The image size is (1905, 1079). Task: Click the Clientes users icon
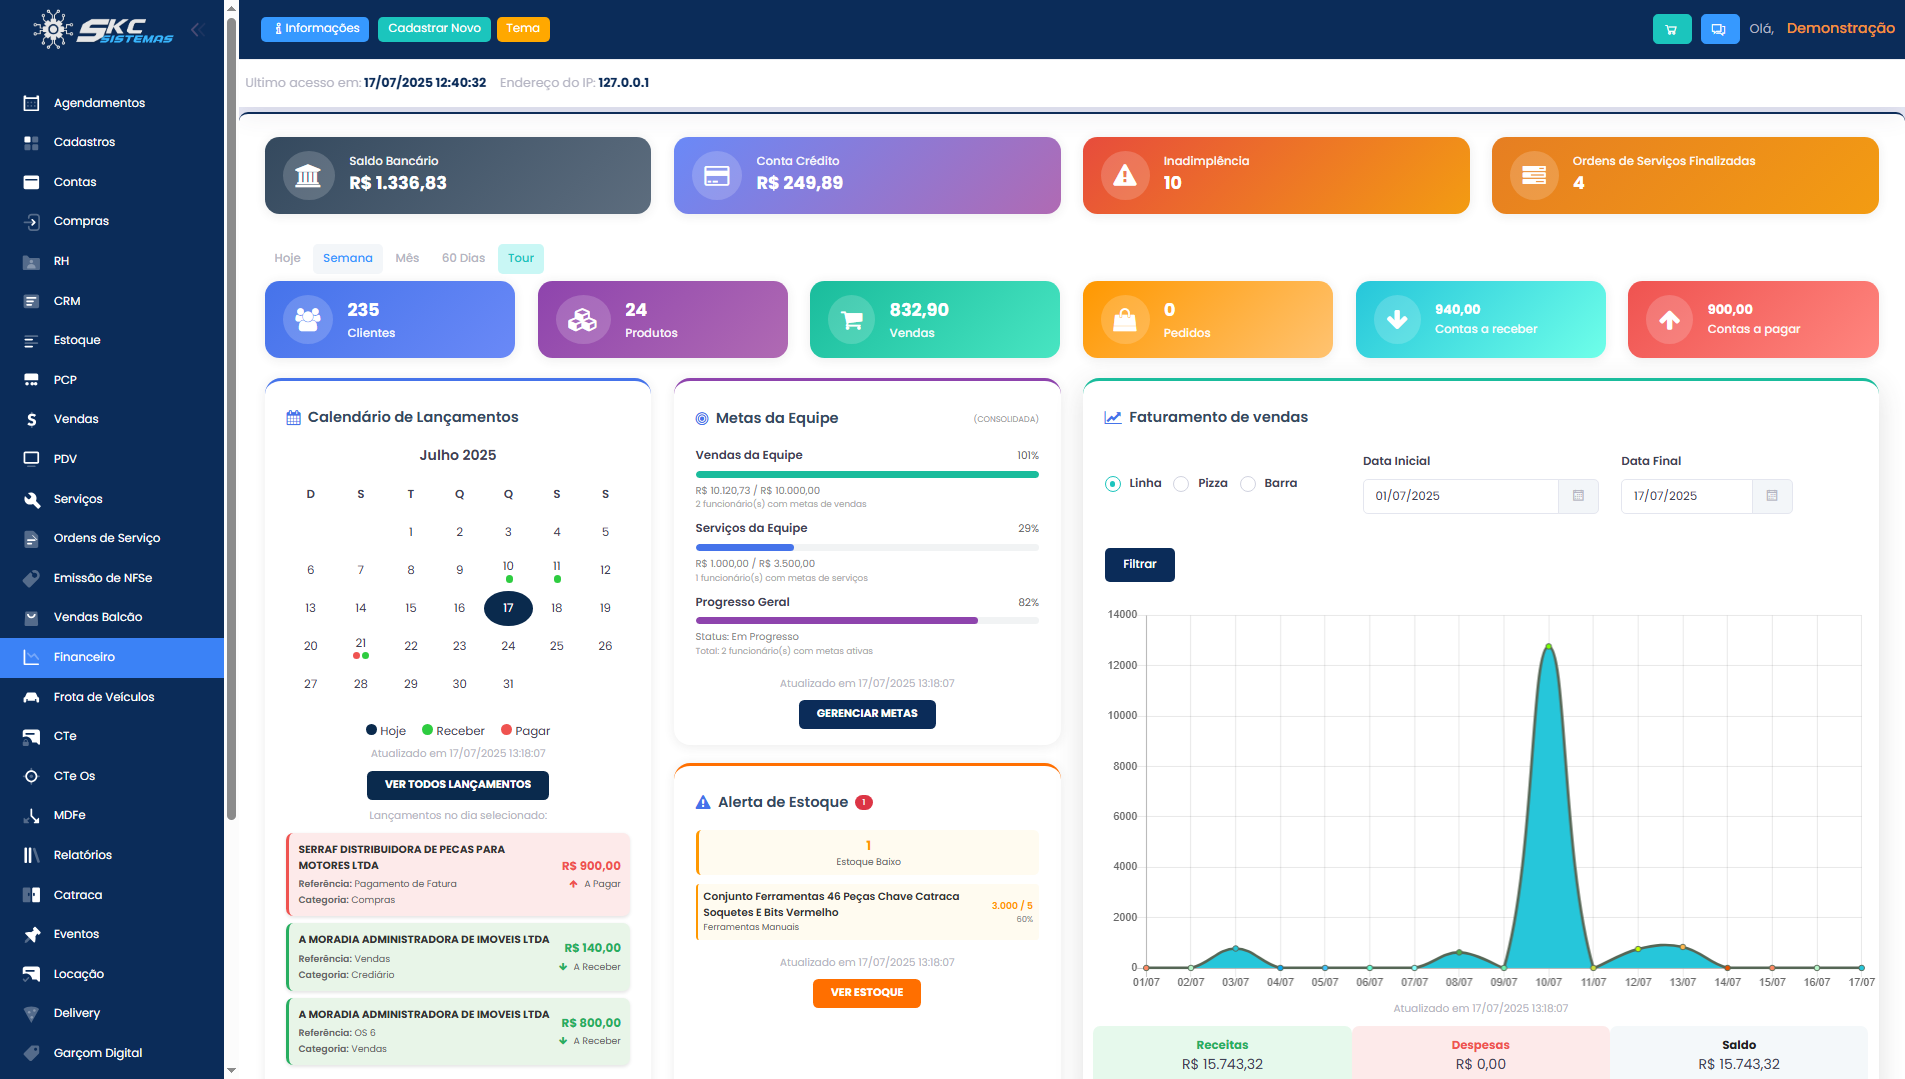(x=308, y=320)
